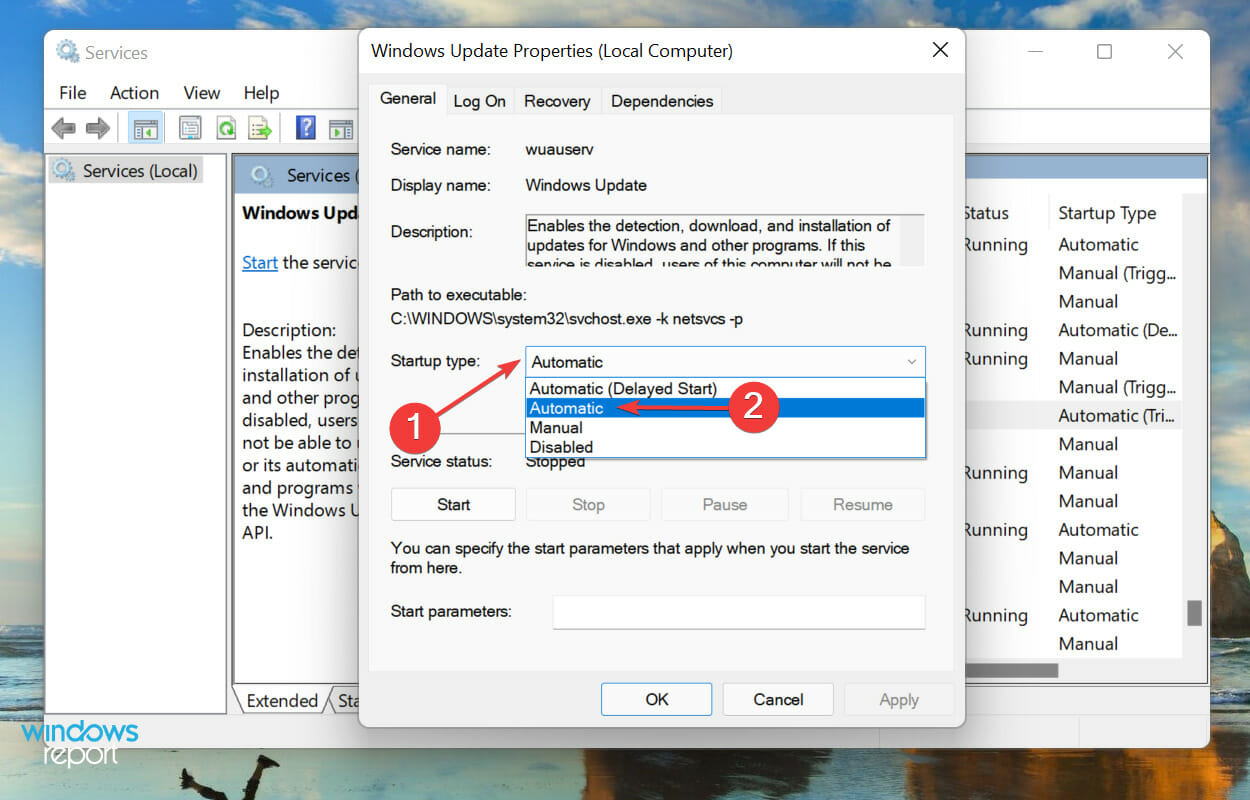The width and height of the screenshot is (1250, 800).
Task: Open the Help menu in Services window
Action: [x=261, y=93]
